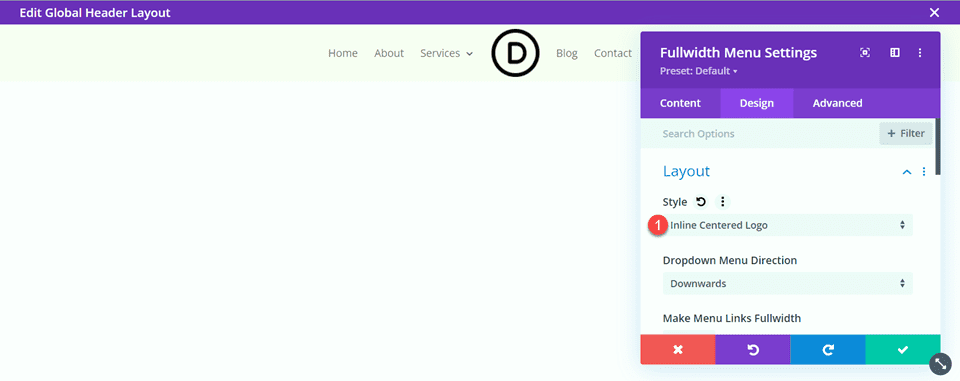Click the Blog menu link
Viewport: 960px width, 381px height.
point(567,53)
